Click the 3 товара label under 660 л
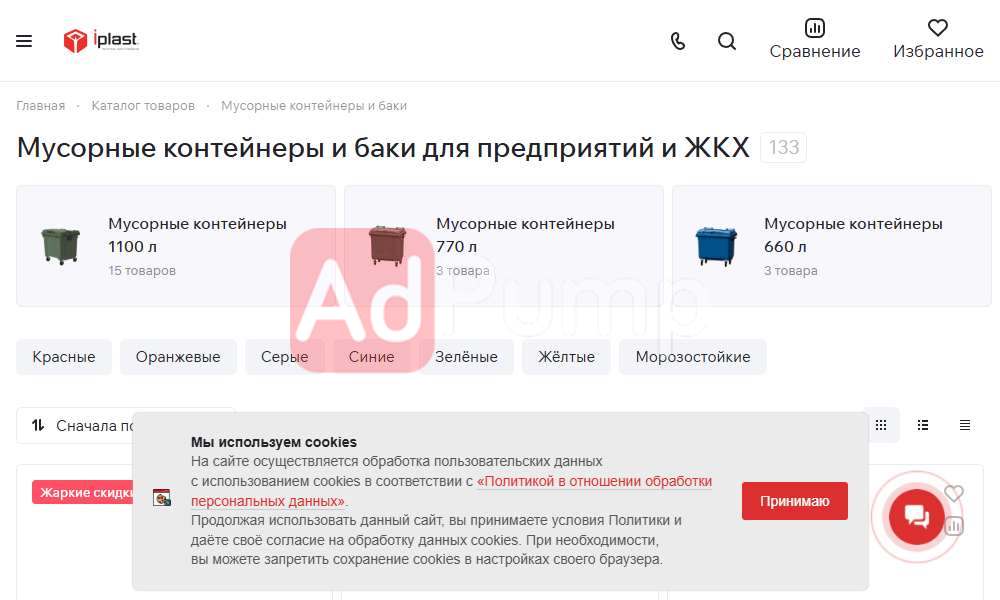The width and height of the screenshot is (1000, 600). (x=791, y=270)
